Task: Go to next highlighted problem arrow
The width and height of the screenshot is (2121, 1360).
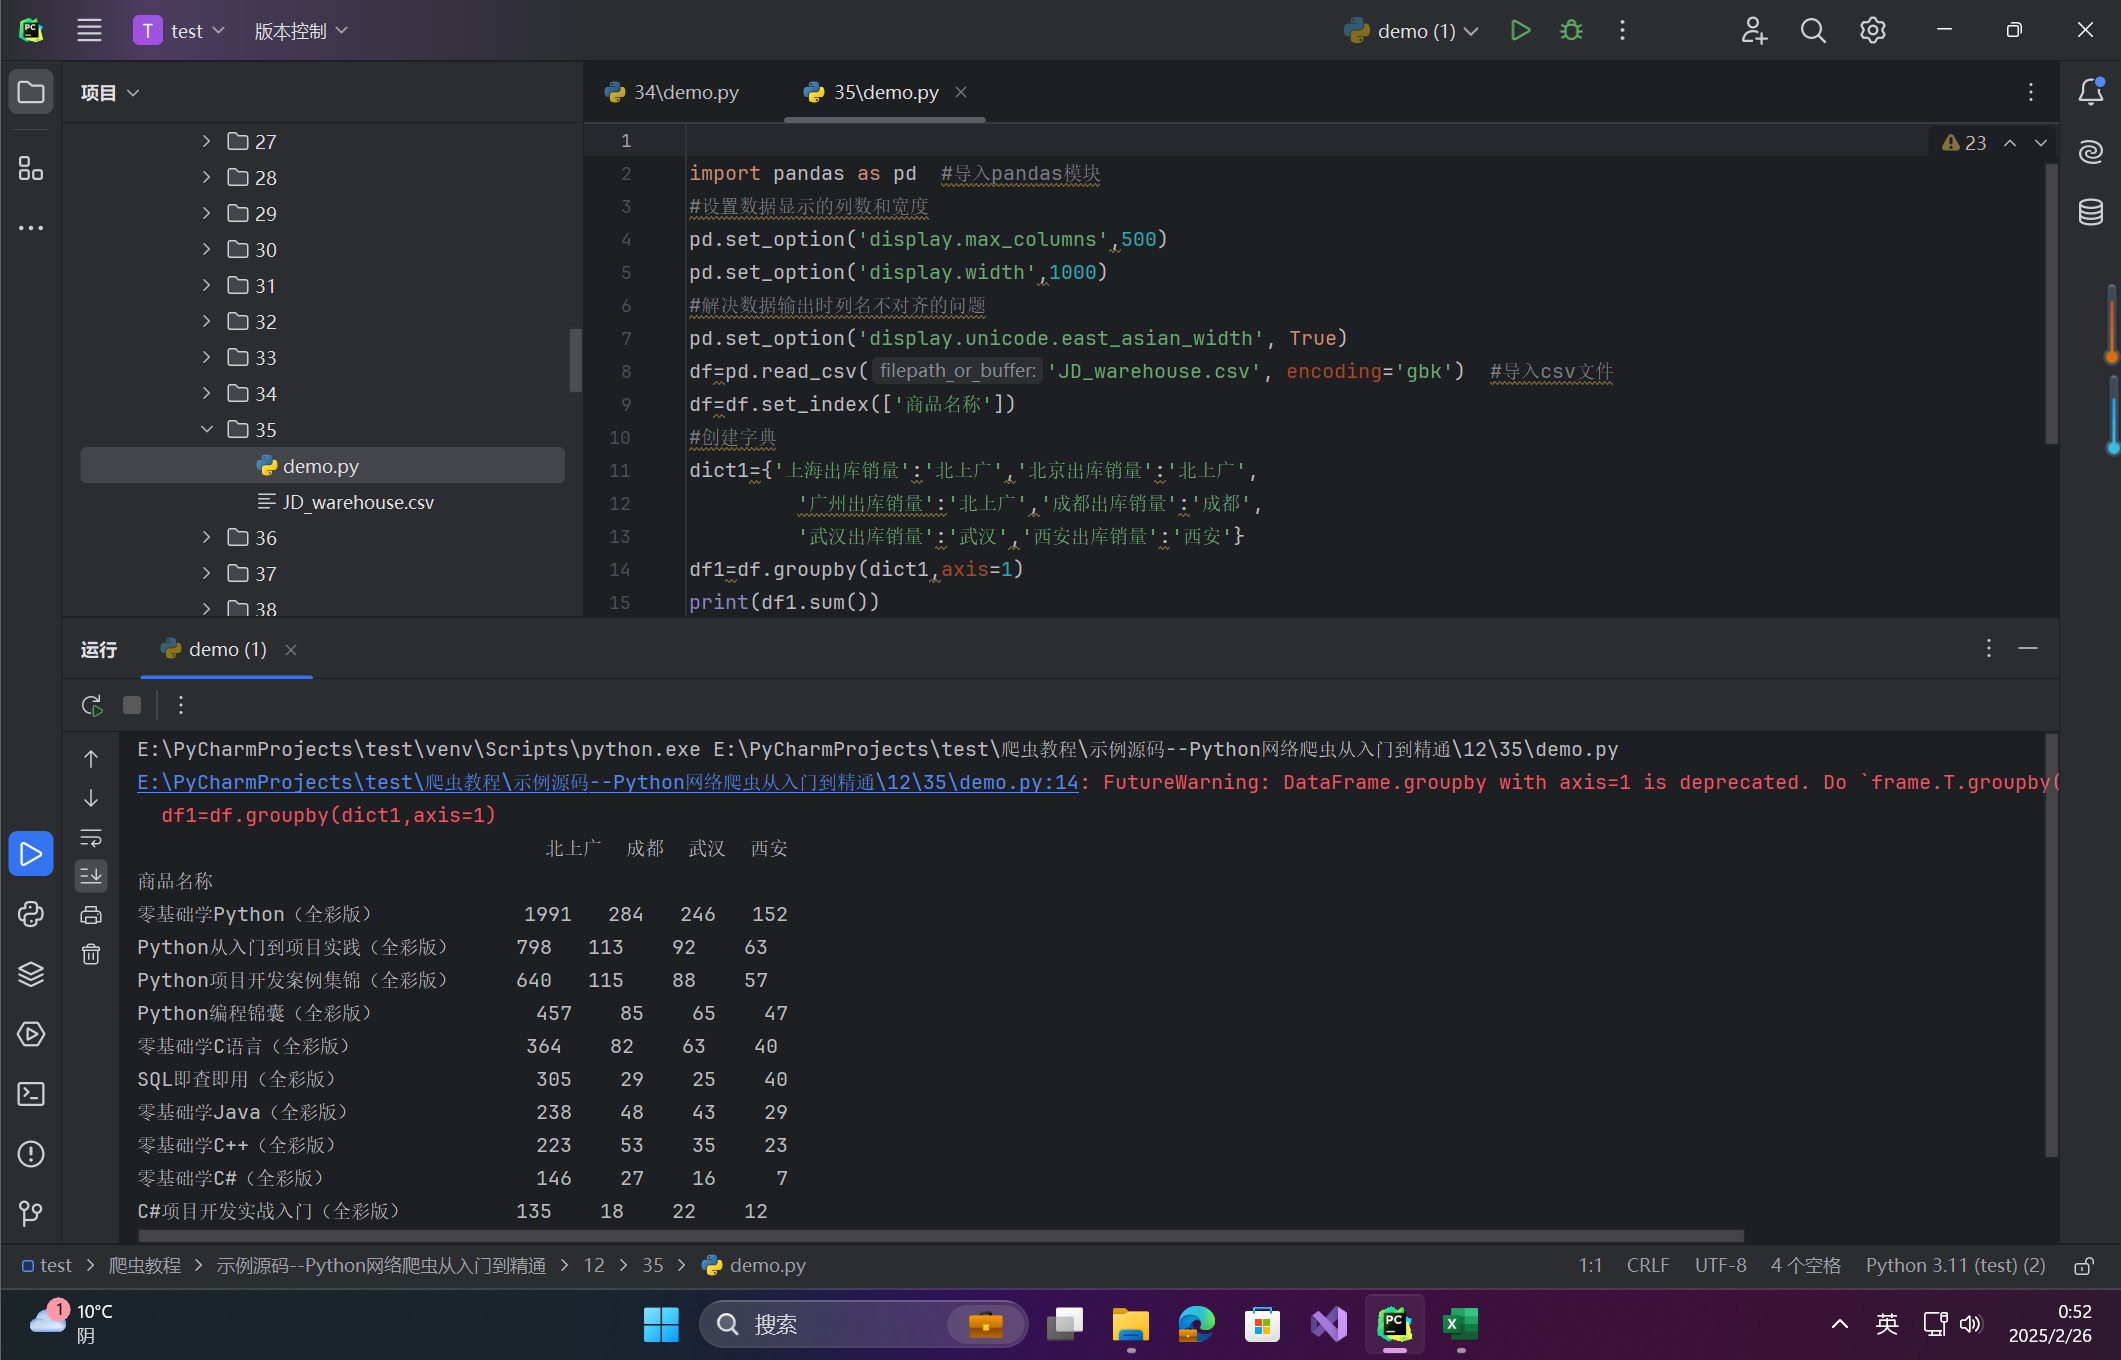Action: pos(2041,143)
